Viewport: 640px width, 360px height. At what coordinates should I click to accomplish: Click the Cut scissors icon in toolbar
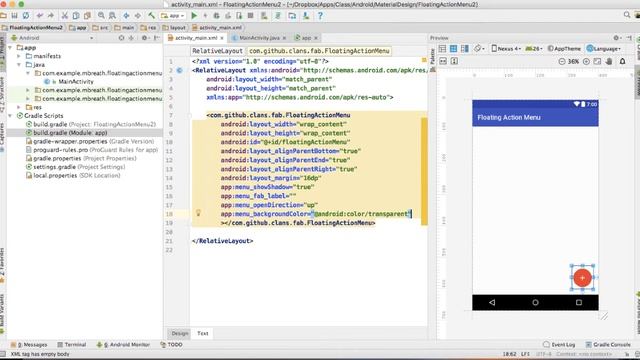(64, 16)
